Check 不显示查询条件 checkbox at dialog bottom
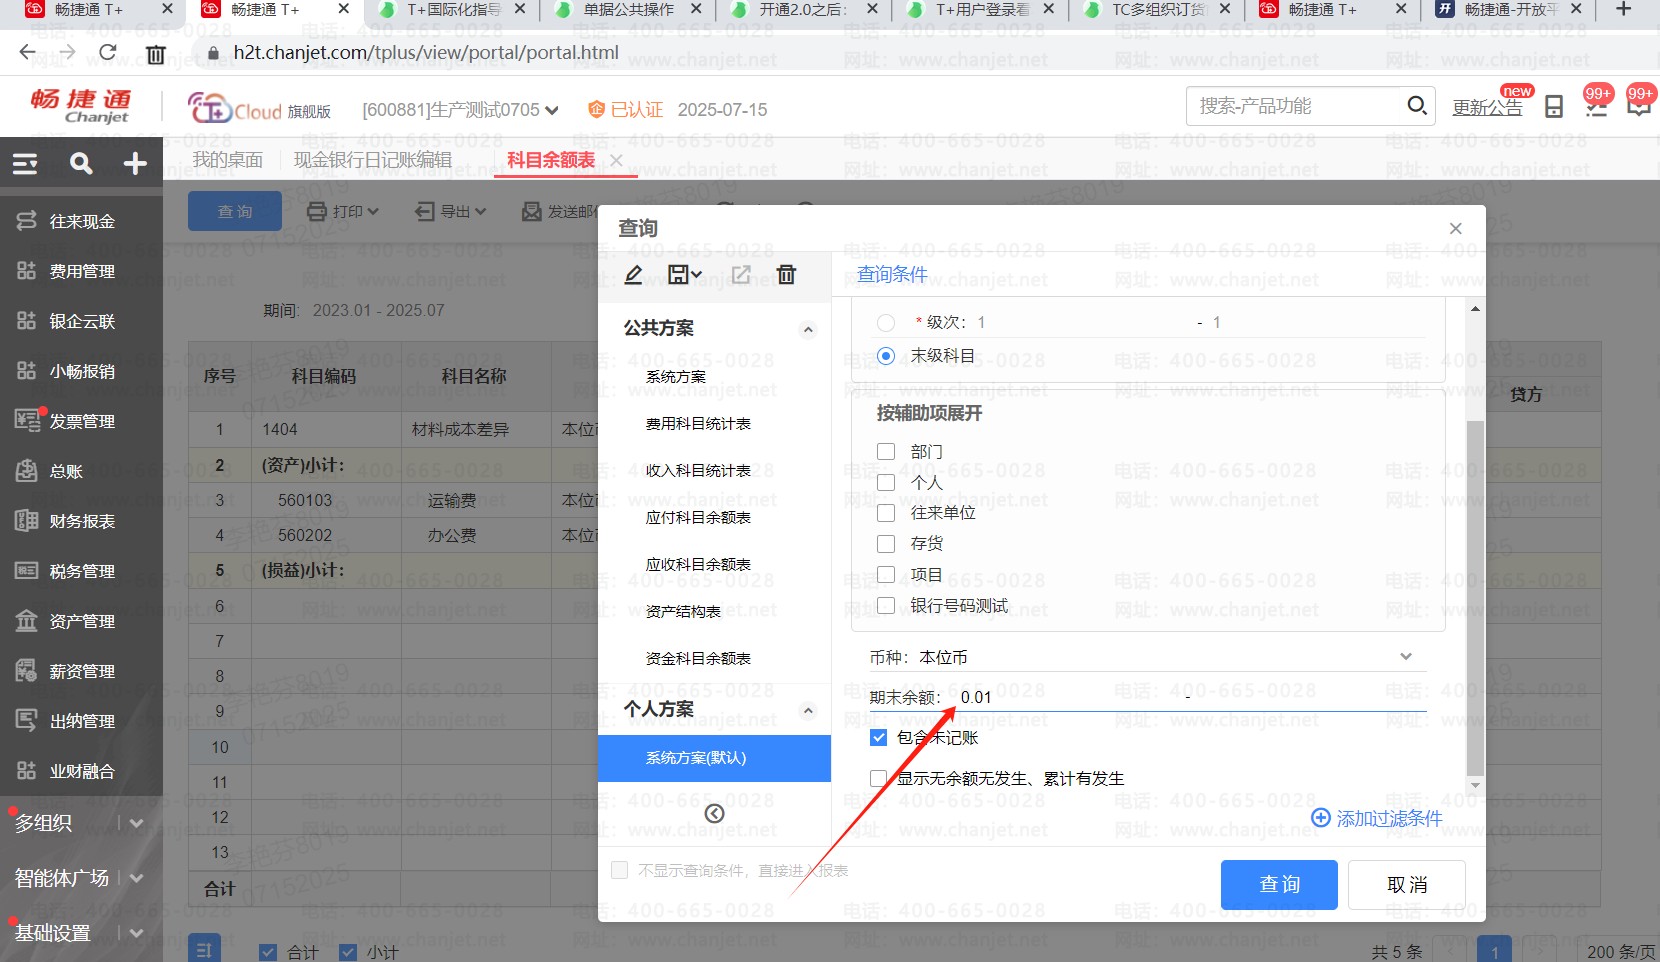The image size is (1660, 962). coord(620,870)
